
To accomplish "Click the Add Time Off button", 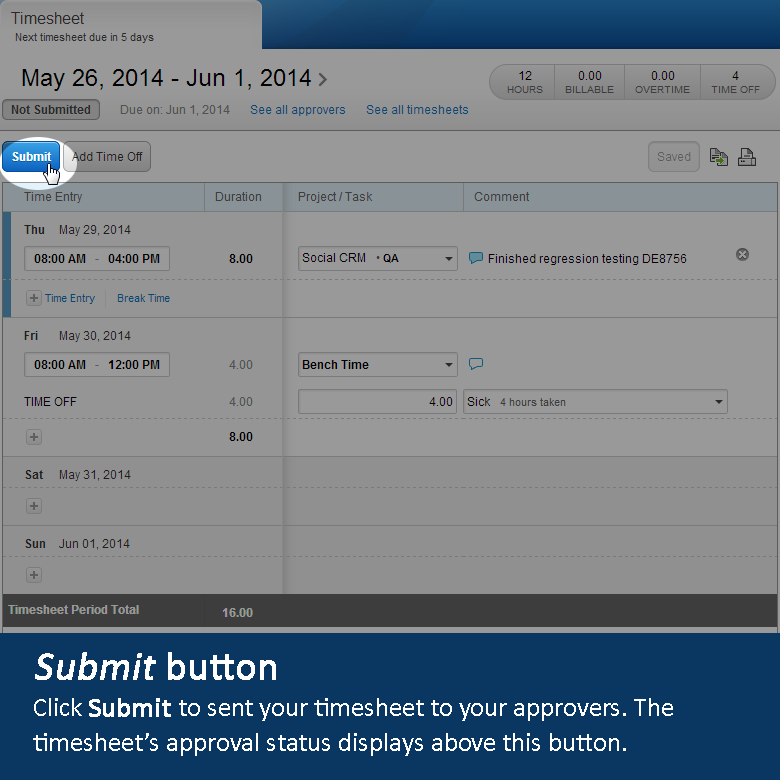I will click(x=108, y=157).
